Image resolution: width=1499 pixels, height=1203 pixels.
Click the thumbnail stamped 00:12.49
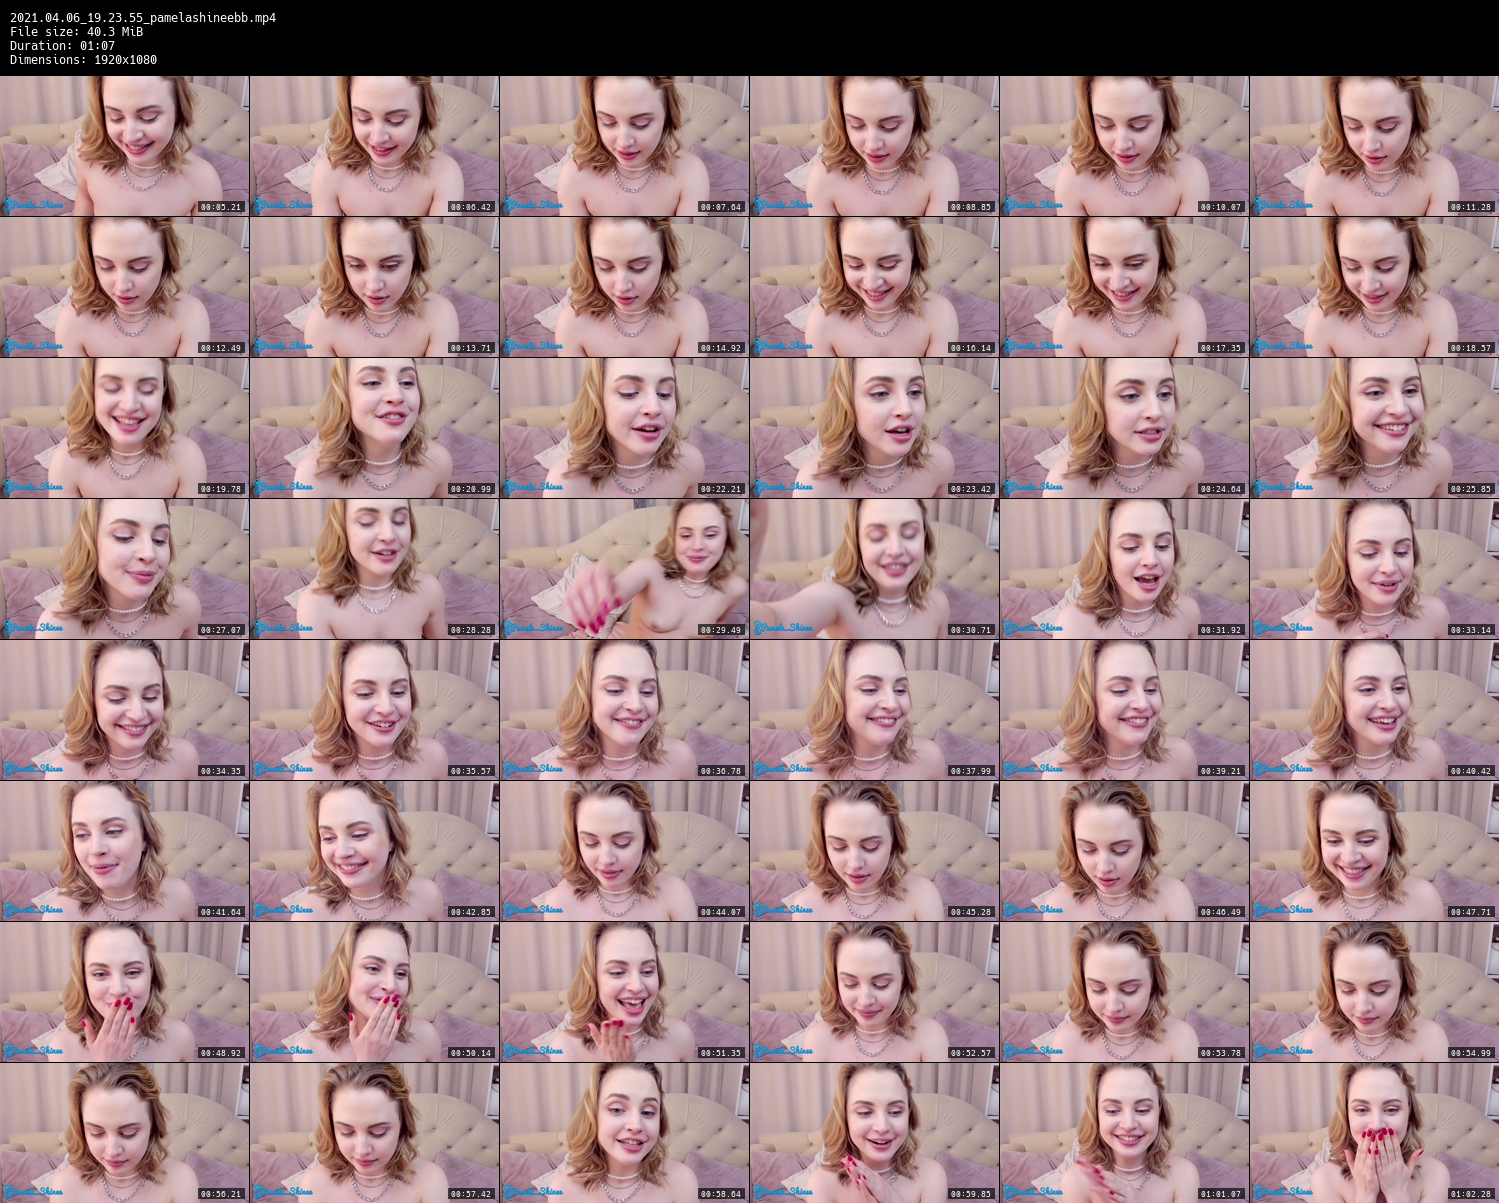(x=124, y=287)
